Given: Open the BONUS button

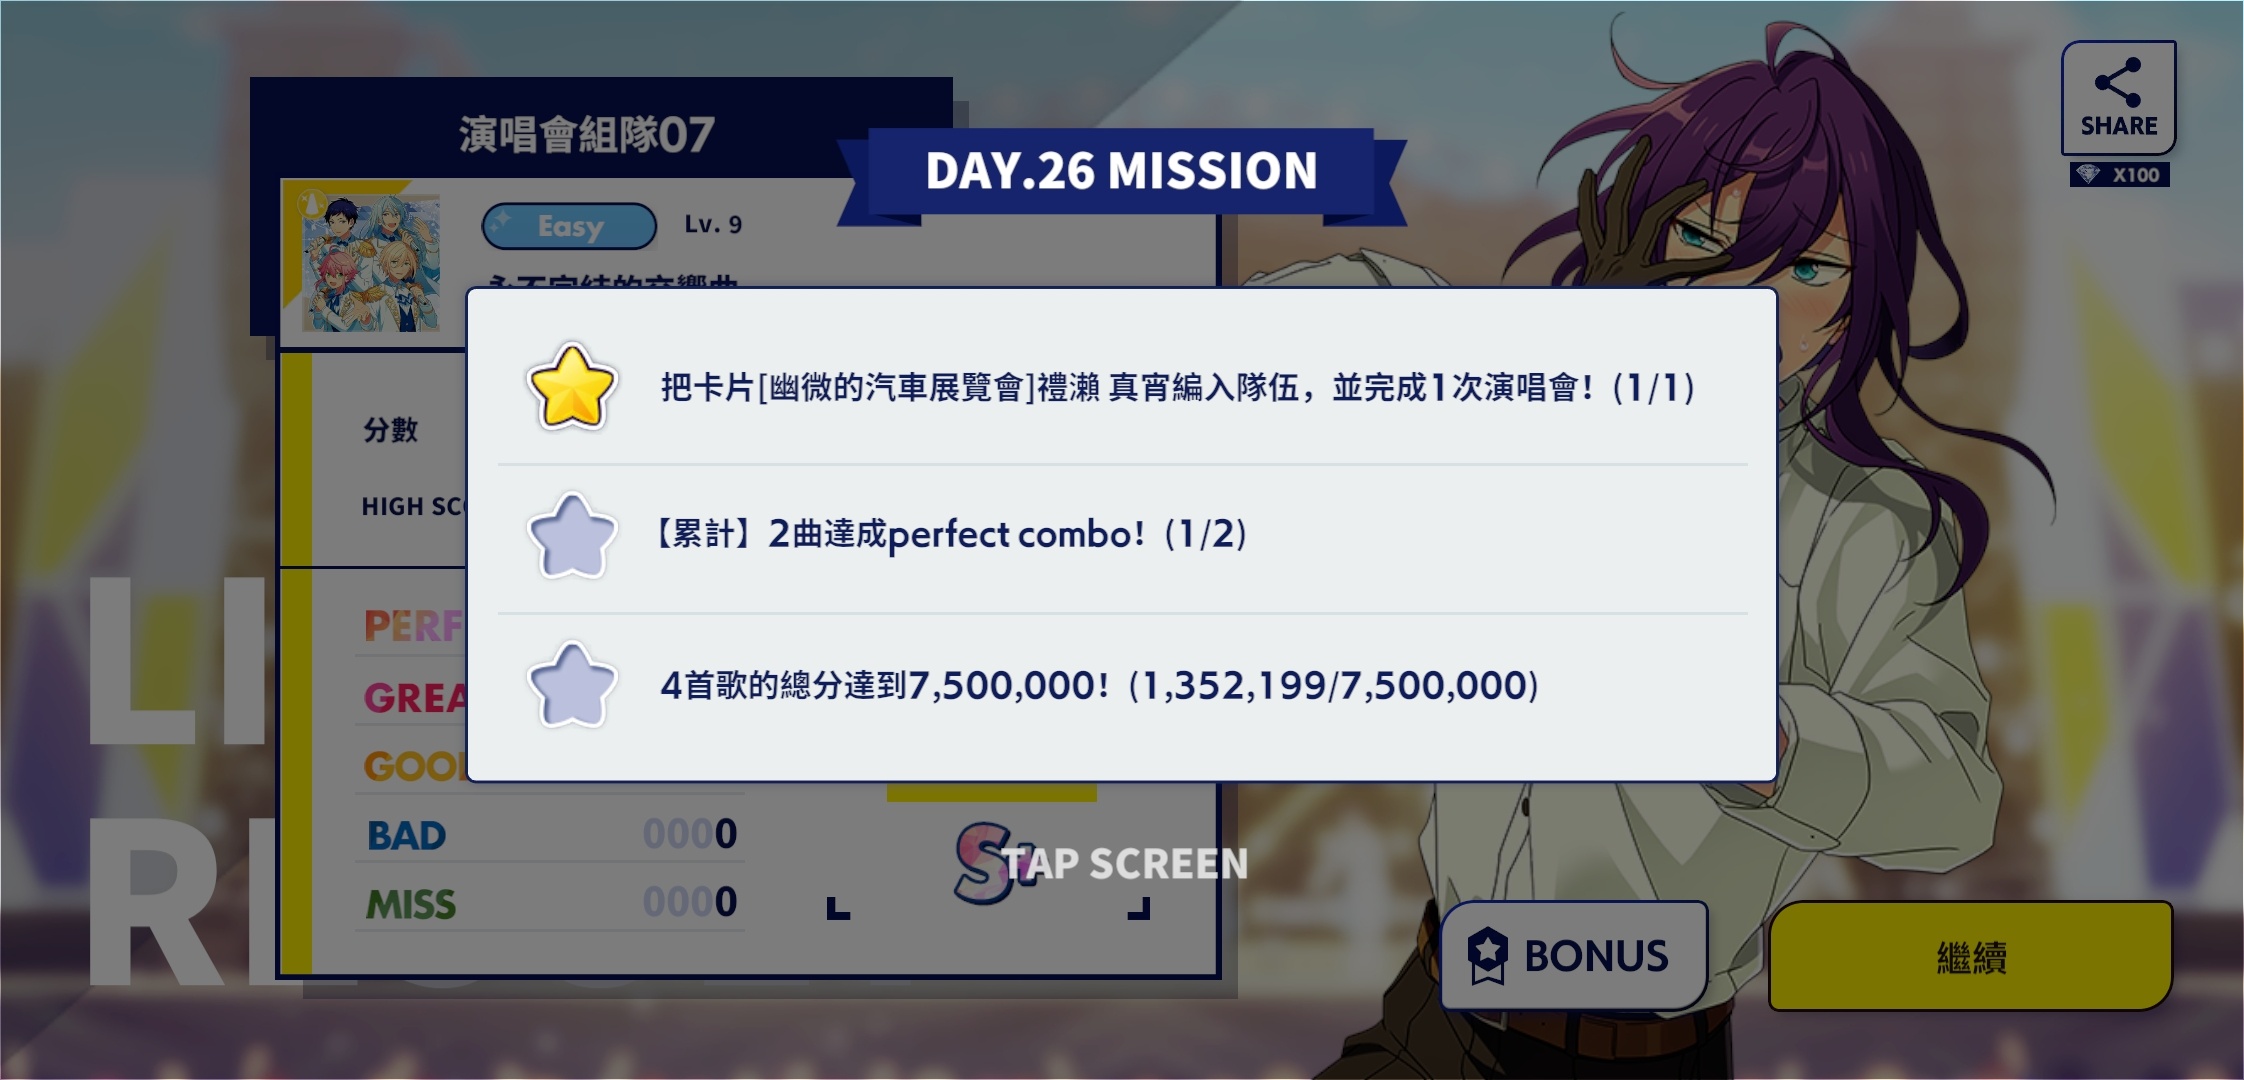Looking at the screenshot, I should (x=1573, y=955).
